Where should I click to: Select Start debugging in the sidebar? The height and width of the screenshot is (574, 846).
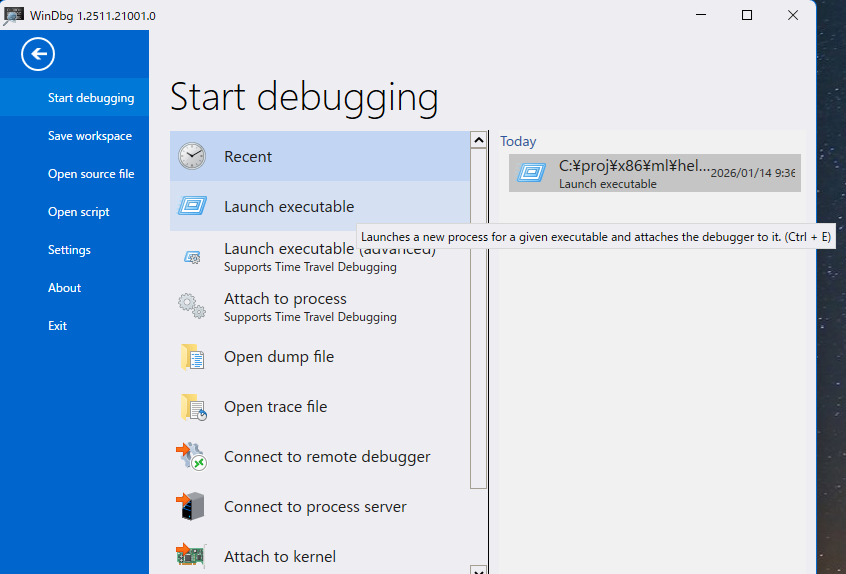90,98
